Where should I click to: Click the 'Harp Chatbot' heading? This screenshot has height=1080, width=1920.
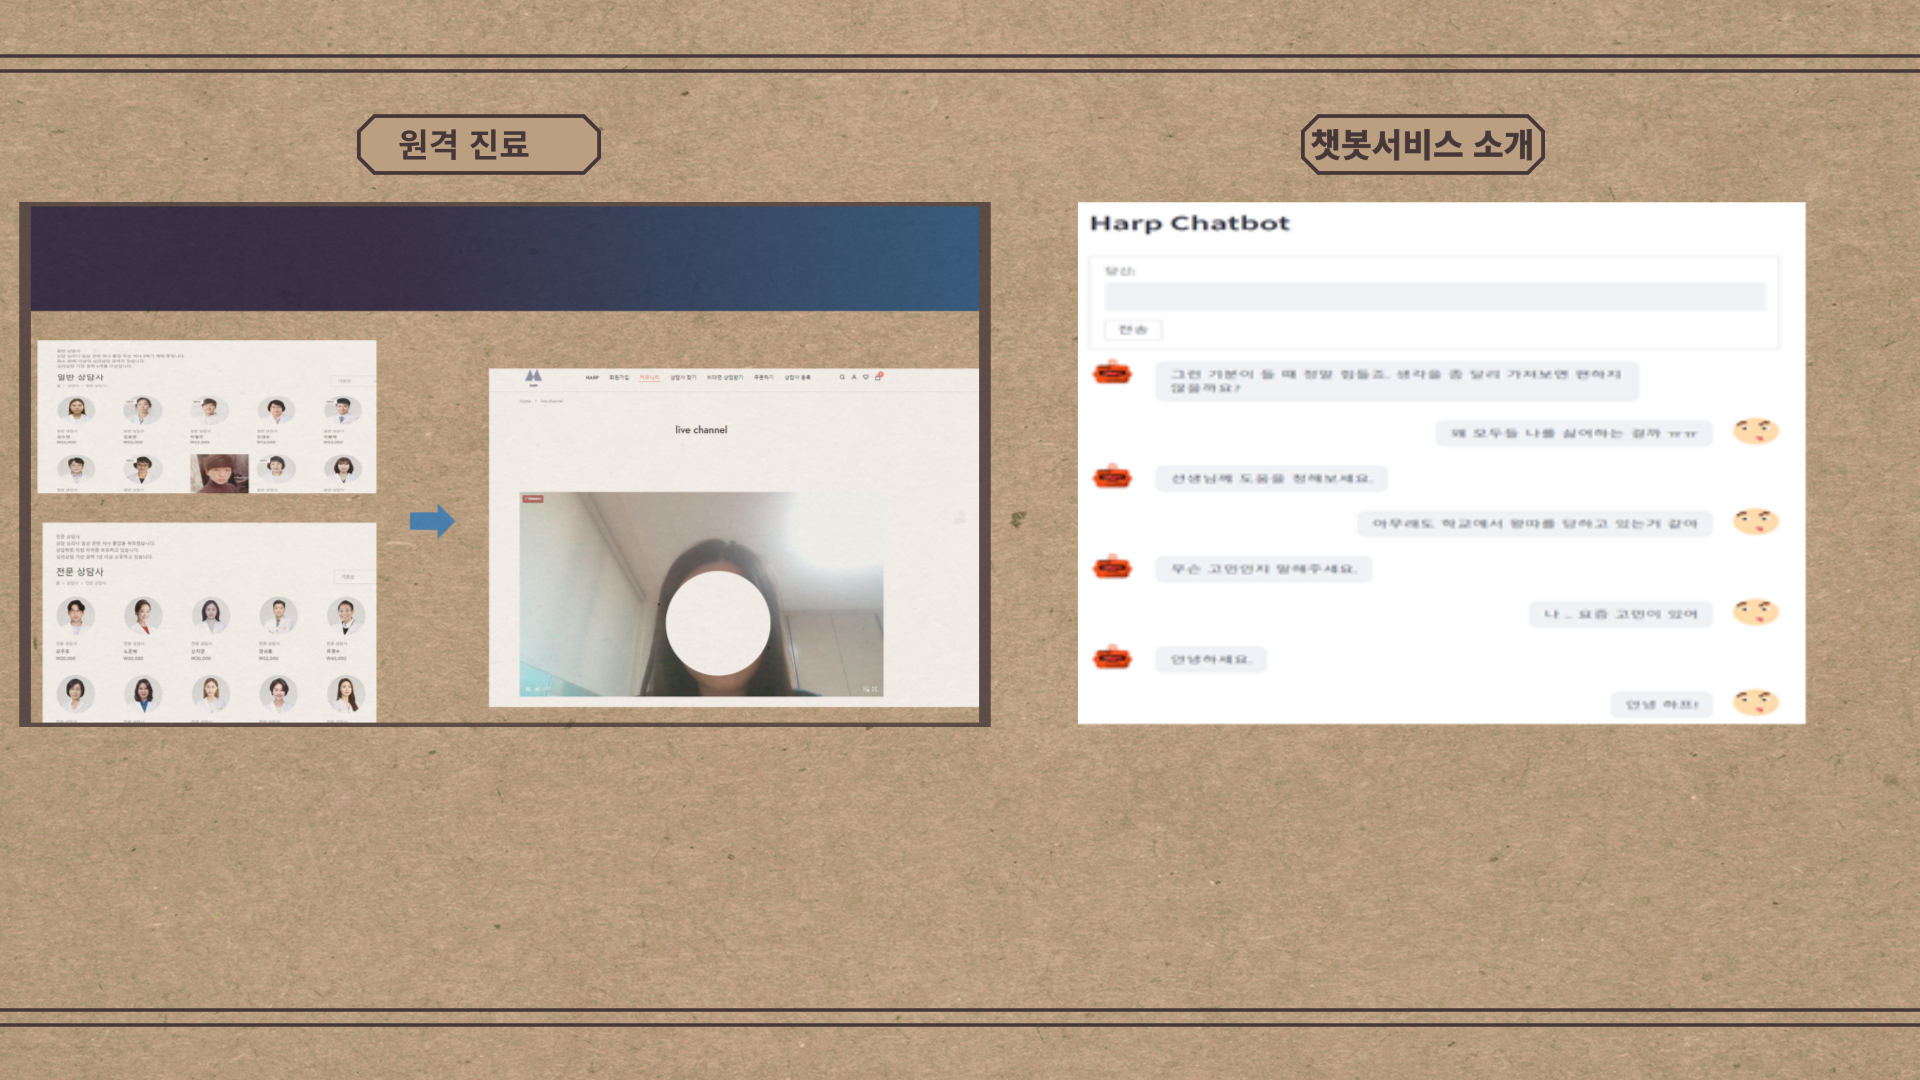(1189, 223)
